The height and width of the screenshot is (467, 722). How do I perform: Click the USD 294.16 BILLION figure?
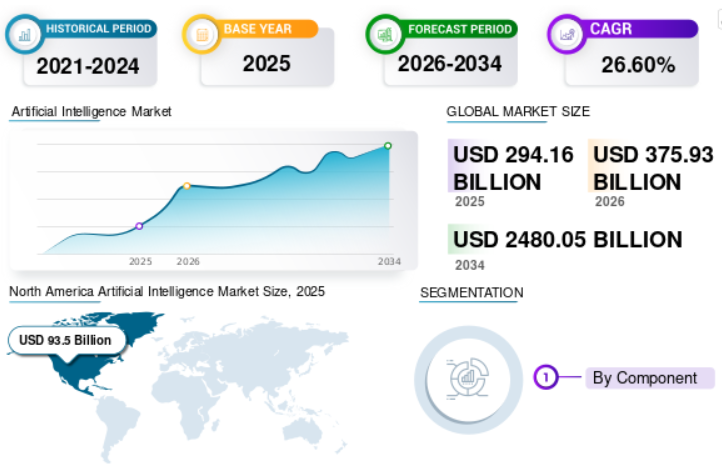pyautogui.click(x=513, y=168)
